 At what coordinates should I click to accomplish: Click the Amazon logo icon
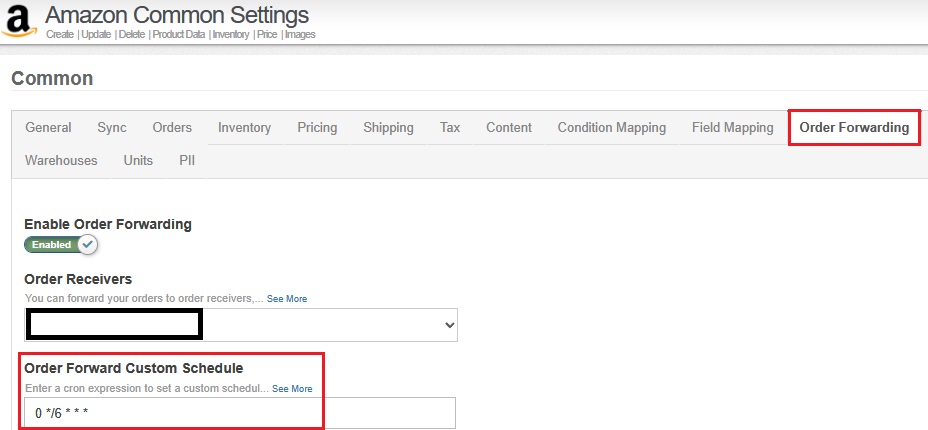pyautogui.click(x=20, y=21)
